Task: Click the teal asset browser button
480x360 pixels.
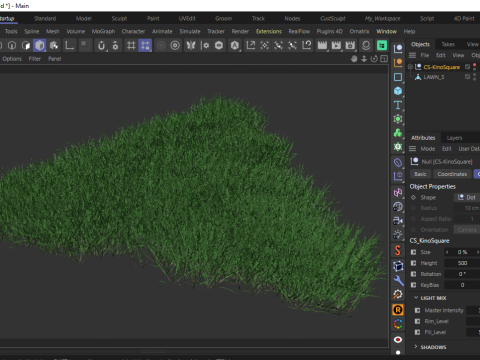Action: click(x=382, y=45)
